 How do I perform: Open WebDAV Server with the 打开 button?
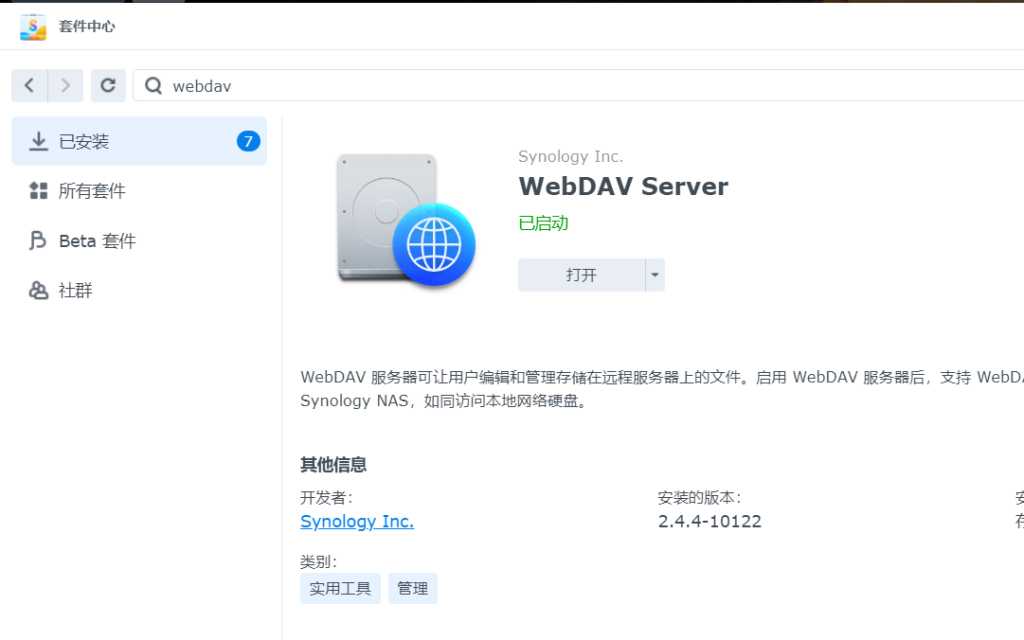coord(581,275)
